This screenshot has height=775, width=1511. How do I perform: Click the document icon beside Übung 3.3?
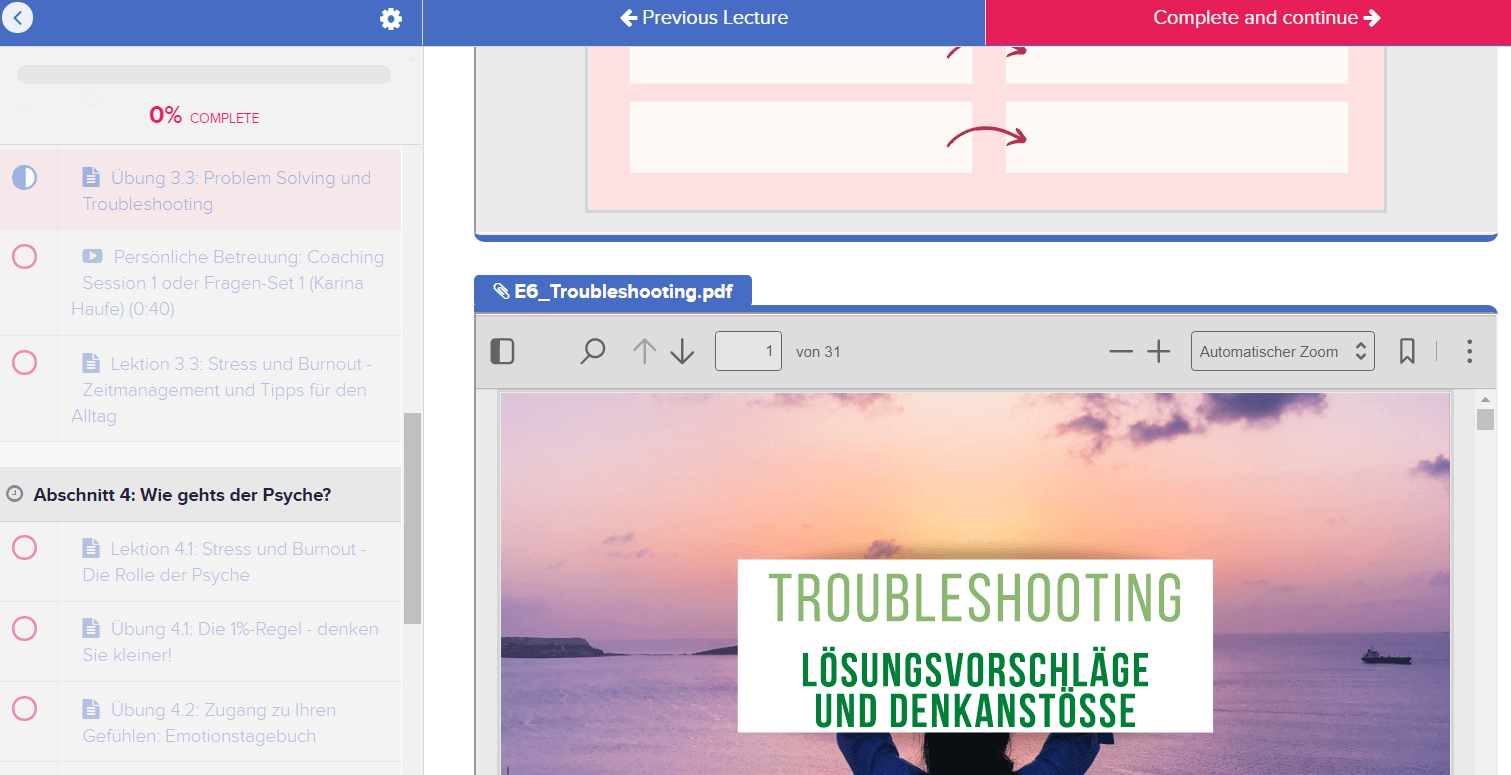click(x=91, y=177)
